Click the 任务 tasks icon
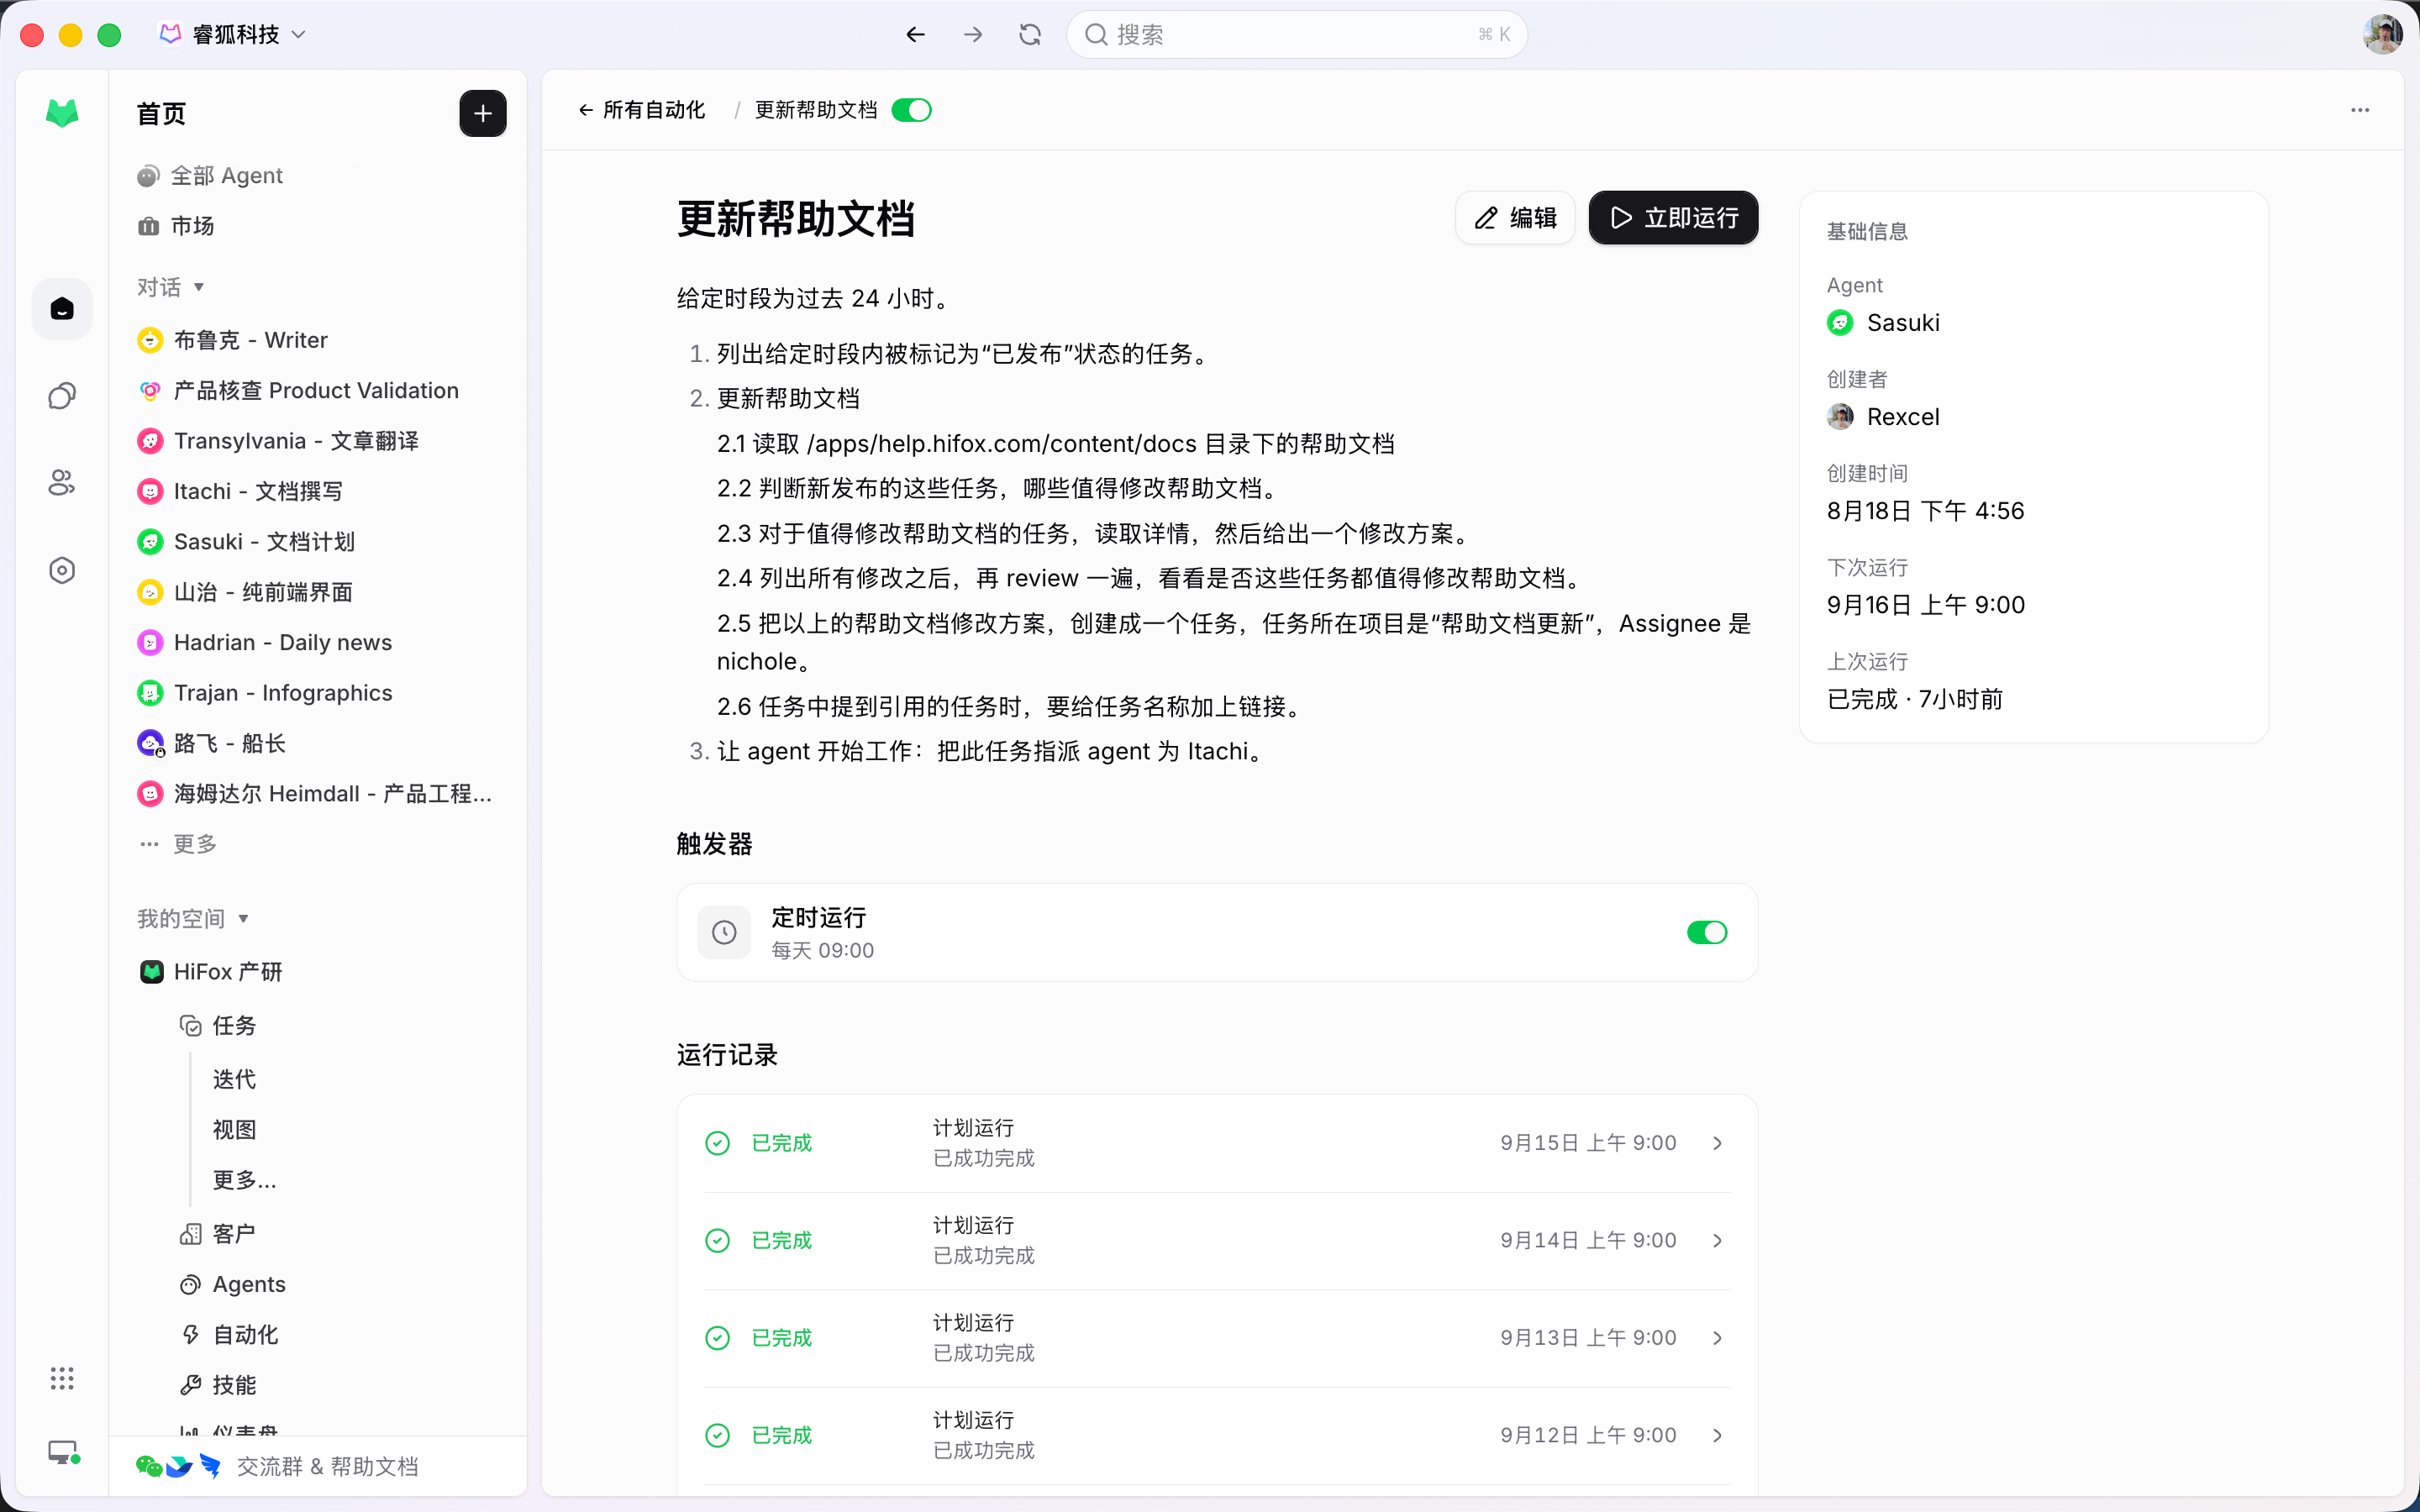Viewport: 2420px width, 1512px height. pos(190,1026)
